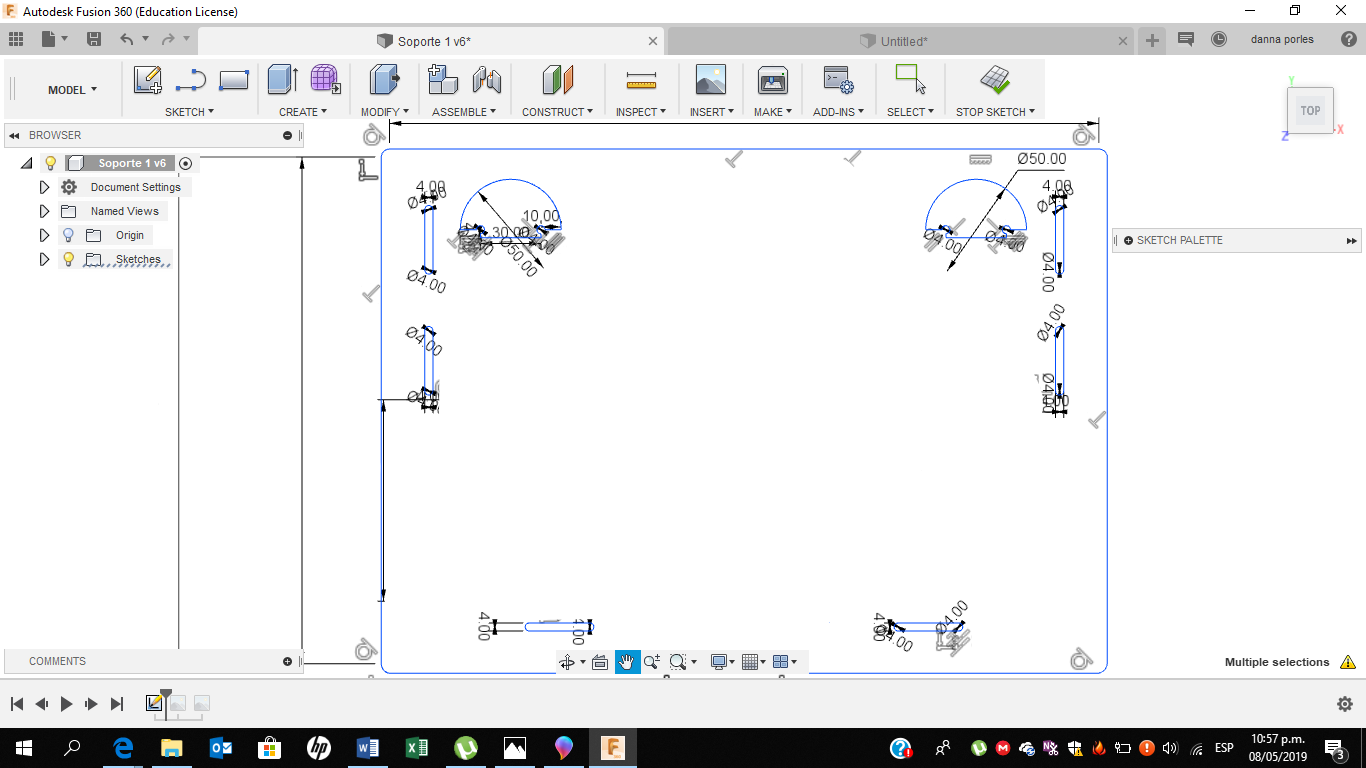
Task: Click the Save disk icon
Action: tap(94, 39)
